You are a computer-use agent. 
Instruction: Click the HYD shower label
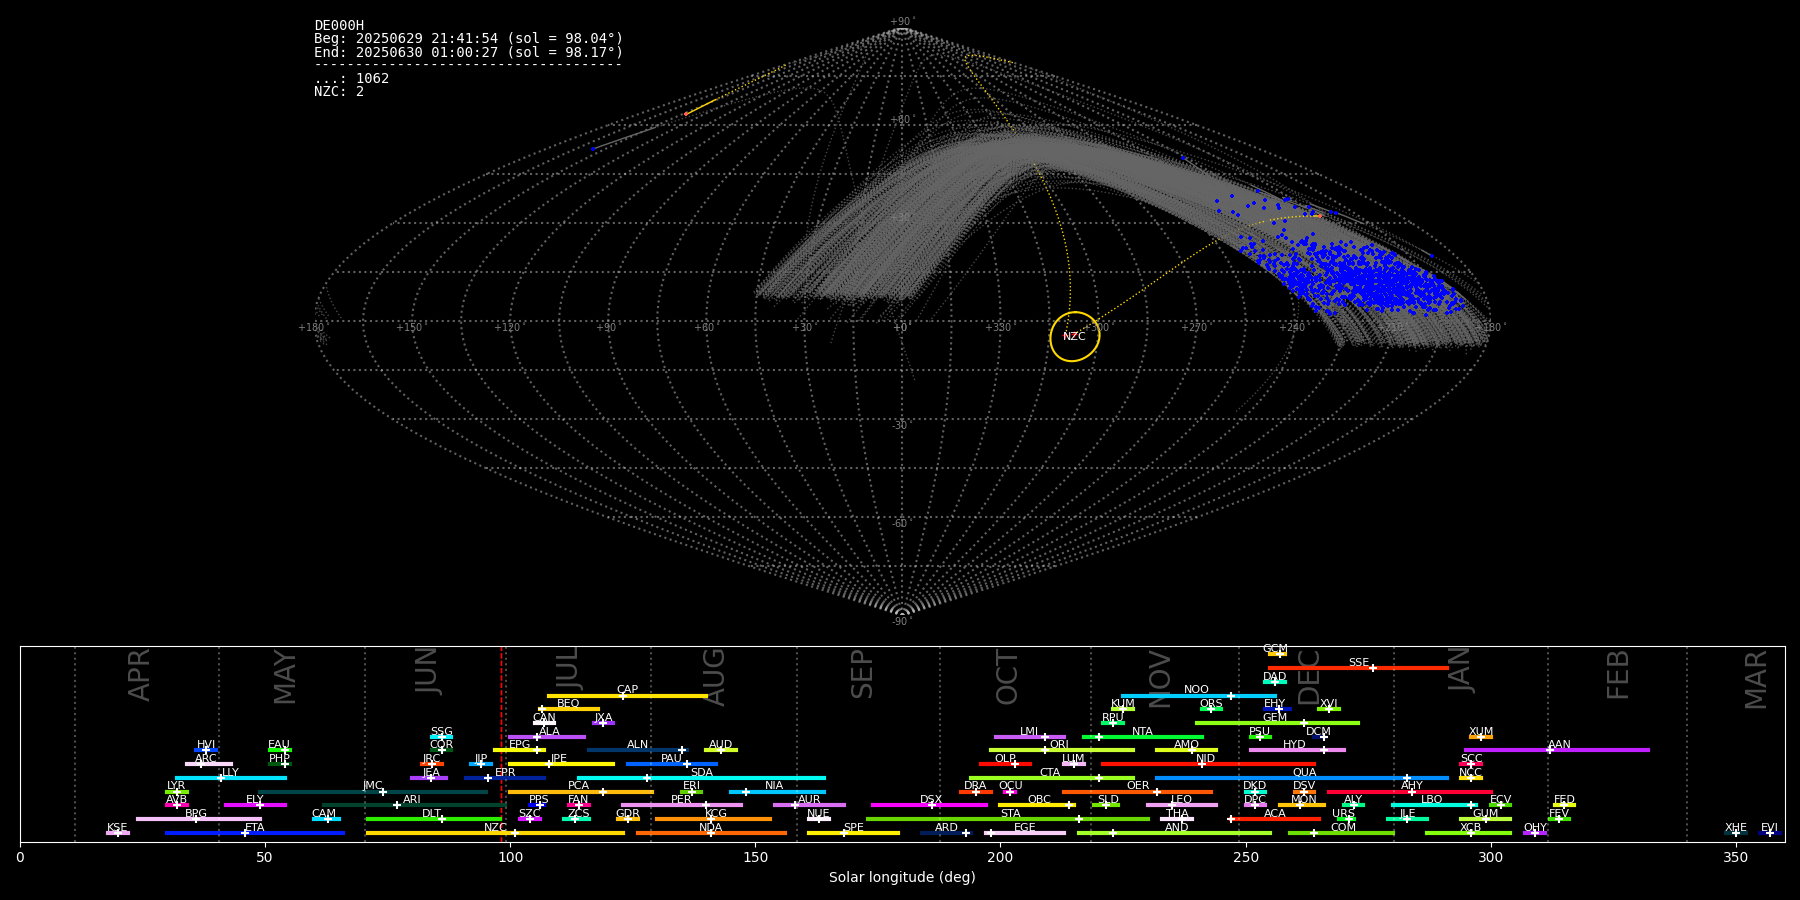[1294, 745]
